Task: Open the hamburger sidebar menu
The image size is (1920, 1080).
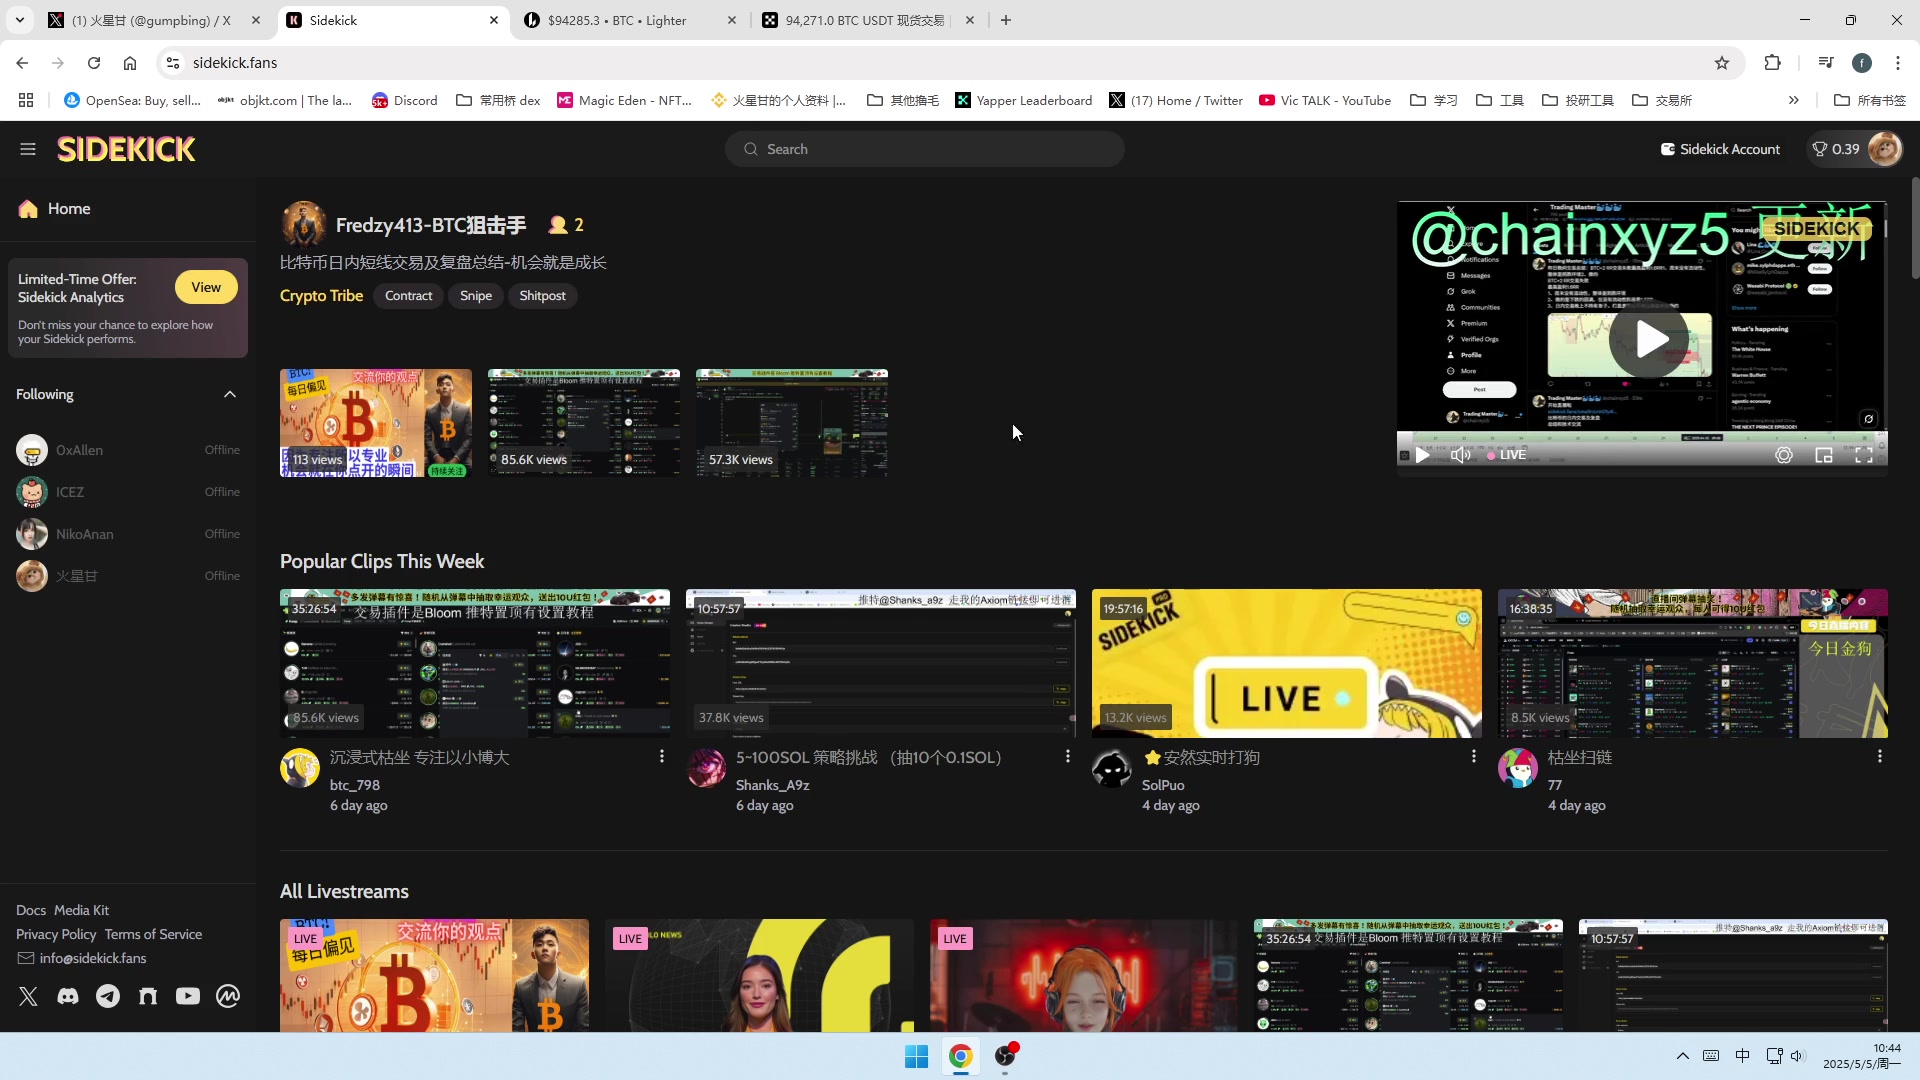Action: click(x=28, y=149)
